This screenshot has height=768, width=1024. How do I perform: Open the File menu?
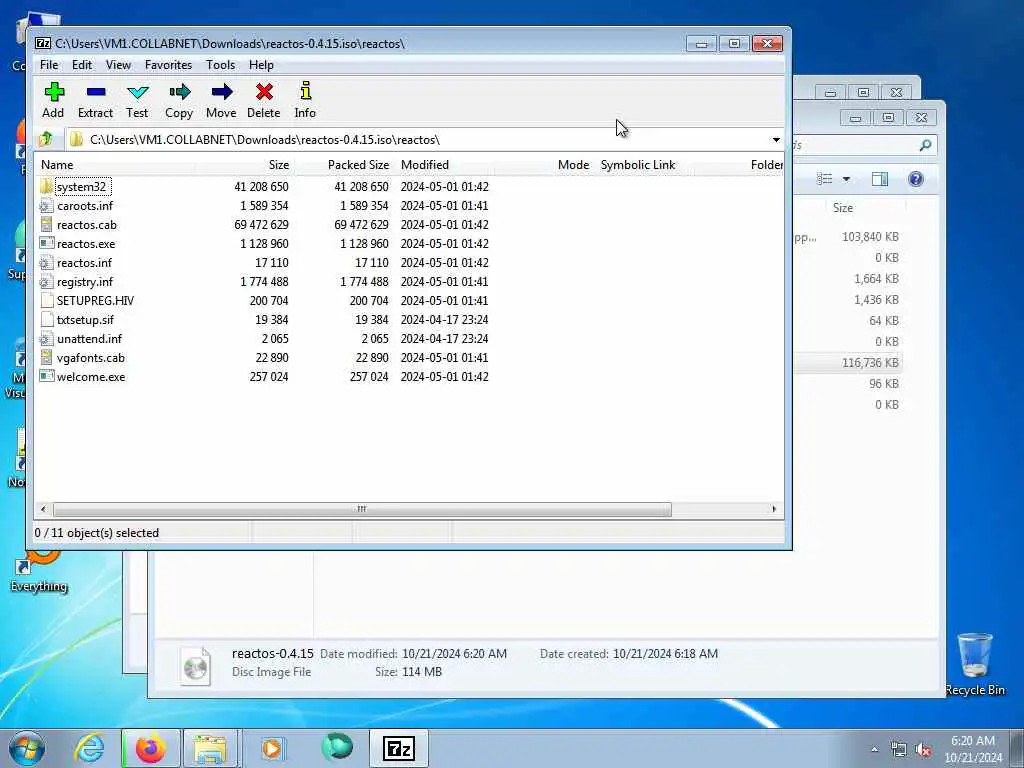(x=49, y=65)
